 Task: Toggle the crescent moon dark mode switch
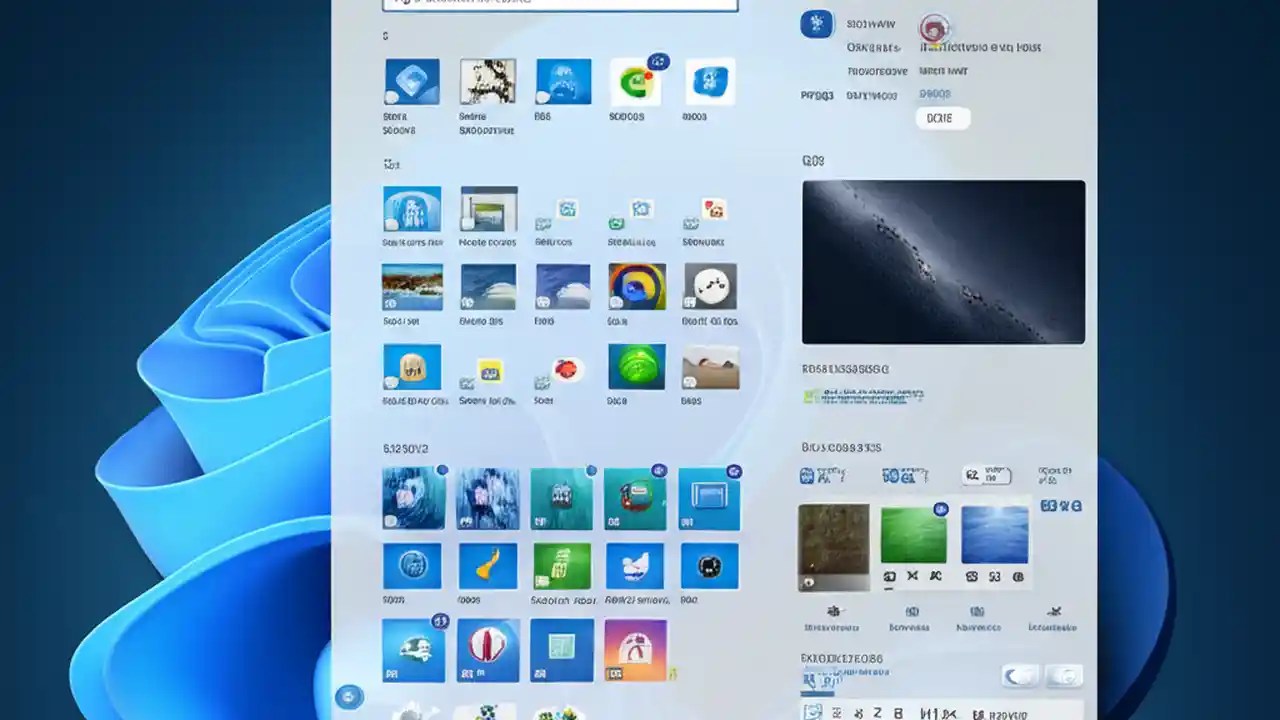[x=1019, y=676]
